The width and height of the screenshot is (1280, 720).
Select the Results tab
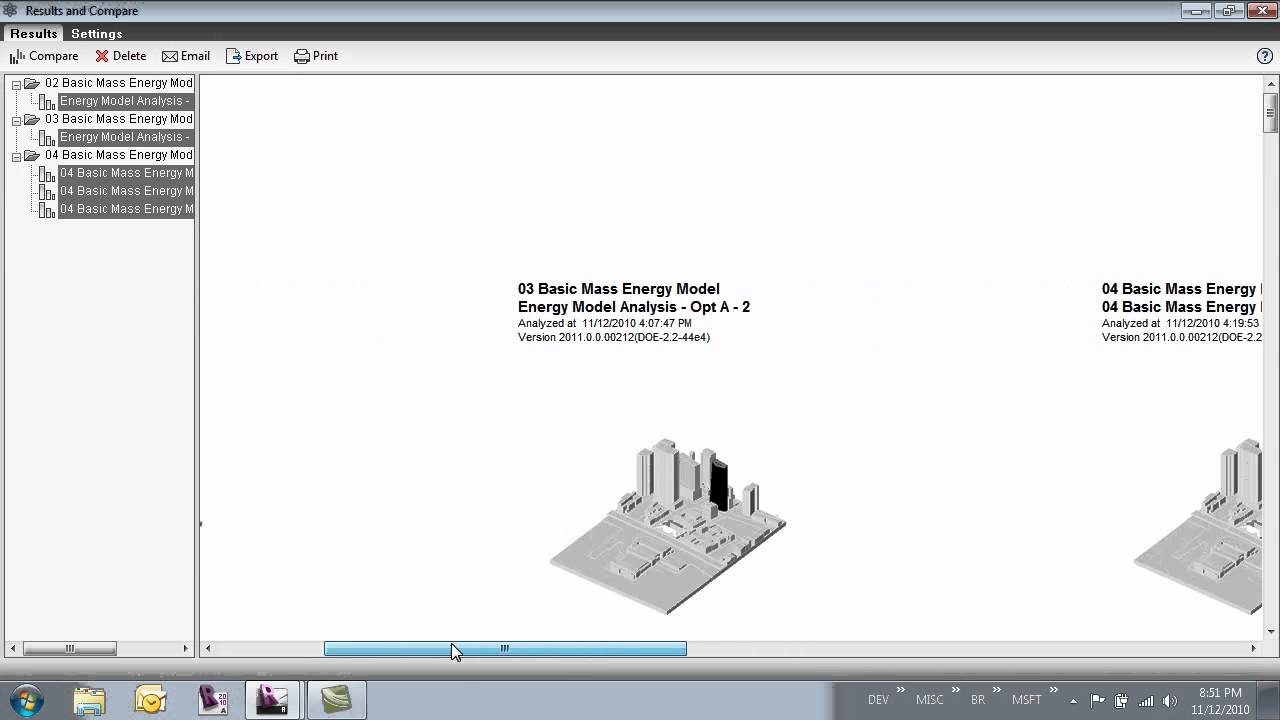(x=33, y=33)
